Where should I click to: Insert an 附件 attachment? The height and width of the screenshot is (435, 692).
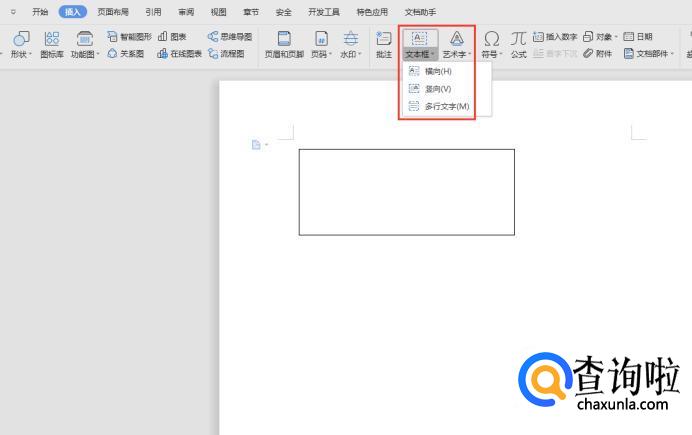click(x=598, y=53)
